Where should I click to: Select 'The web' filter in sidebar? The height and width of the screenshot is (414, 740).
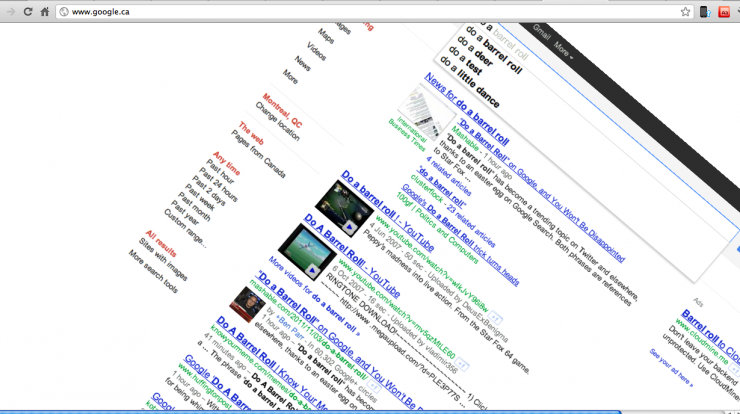click(251, 133)
